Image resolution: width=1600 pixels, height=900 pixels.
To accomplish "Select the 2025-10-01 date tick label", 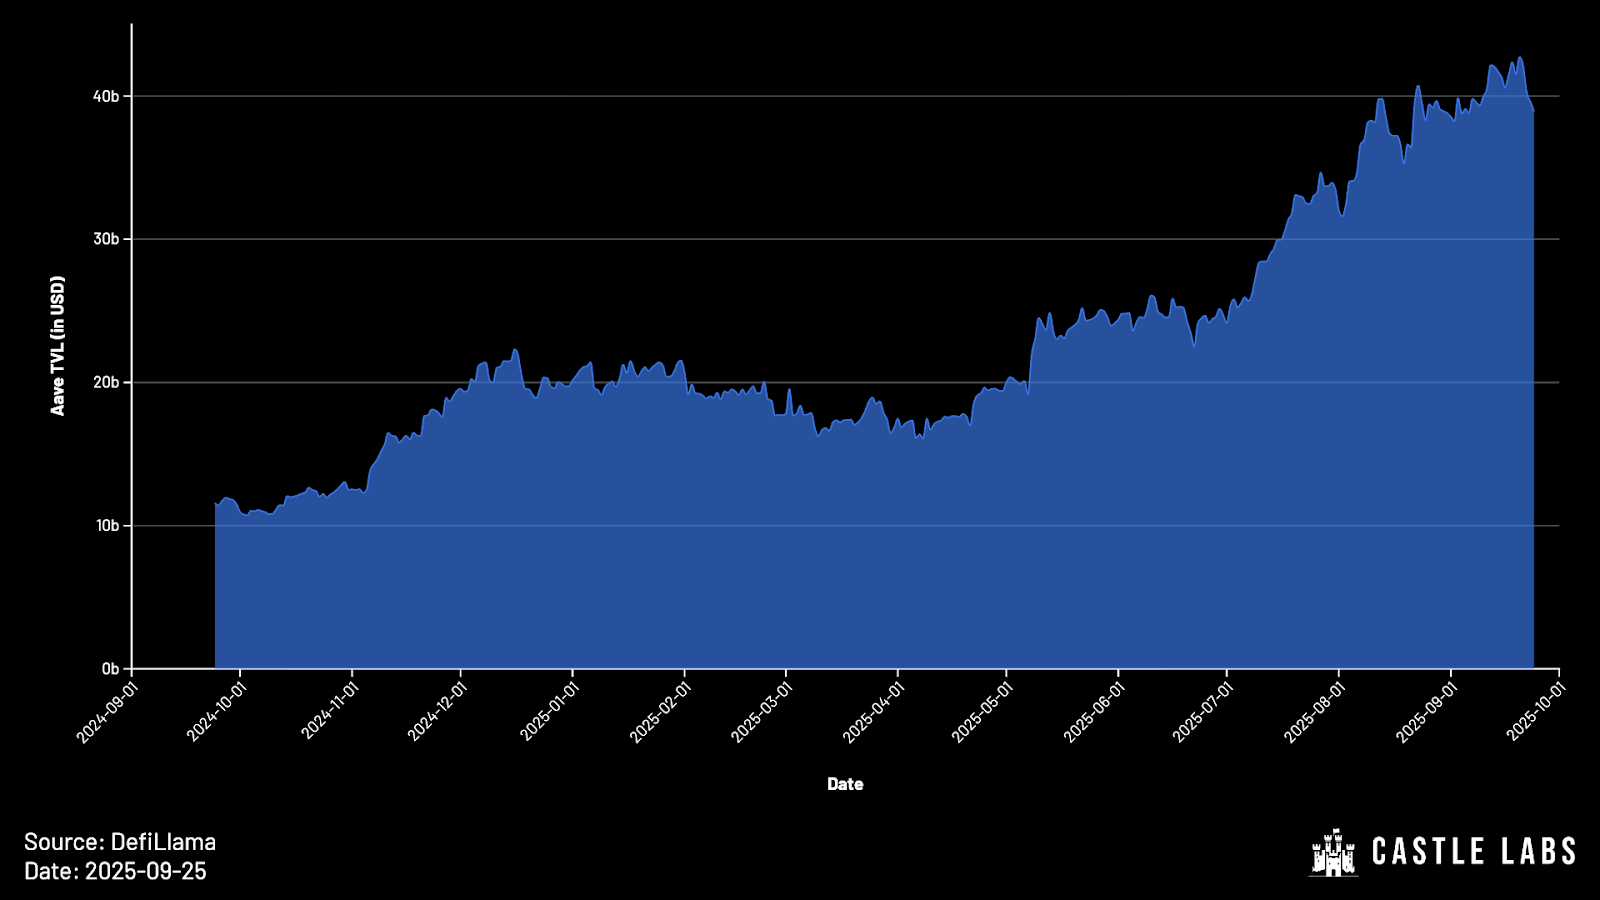I will point(1535,712).
